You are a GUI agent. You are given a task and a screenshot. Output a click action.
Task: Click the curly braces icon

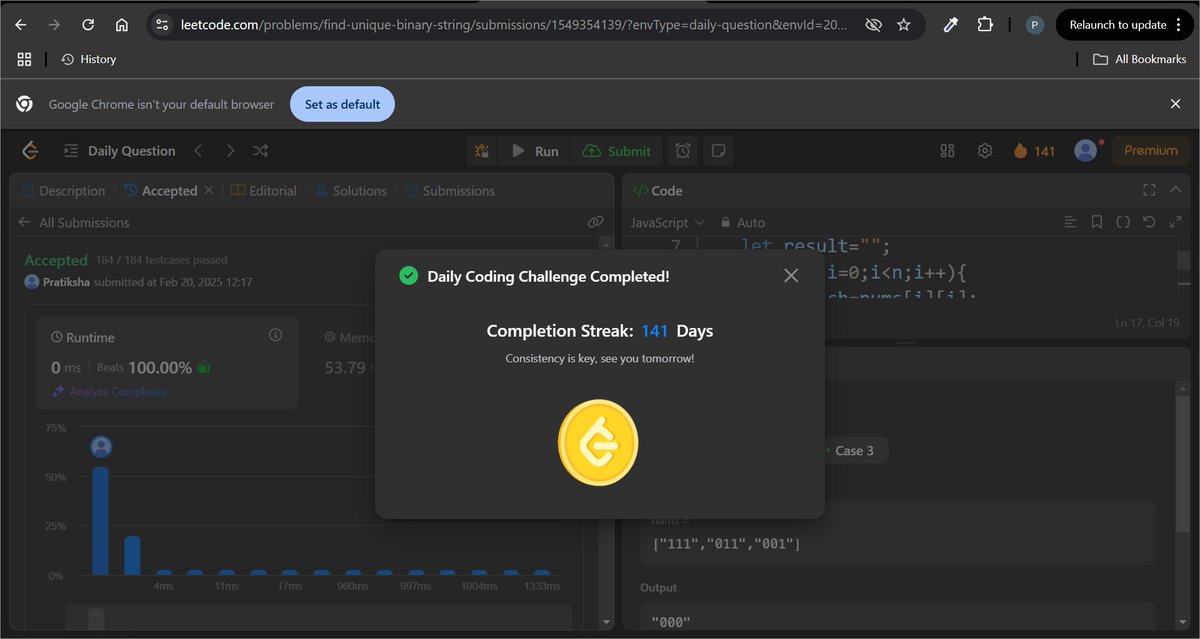click(x=1122, y=222)
